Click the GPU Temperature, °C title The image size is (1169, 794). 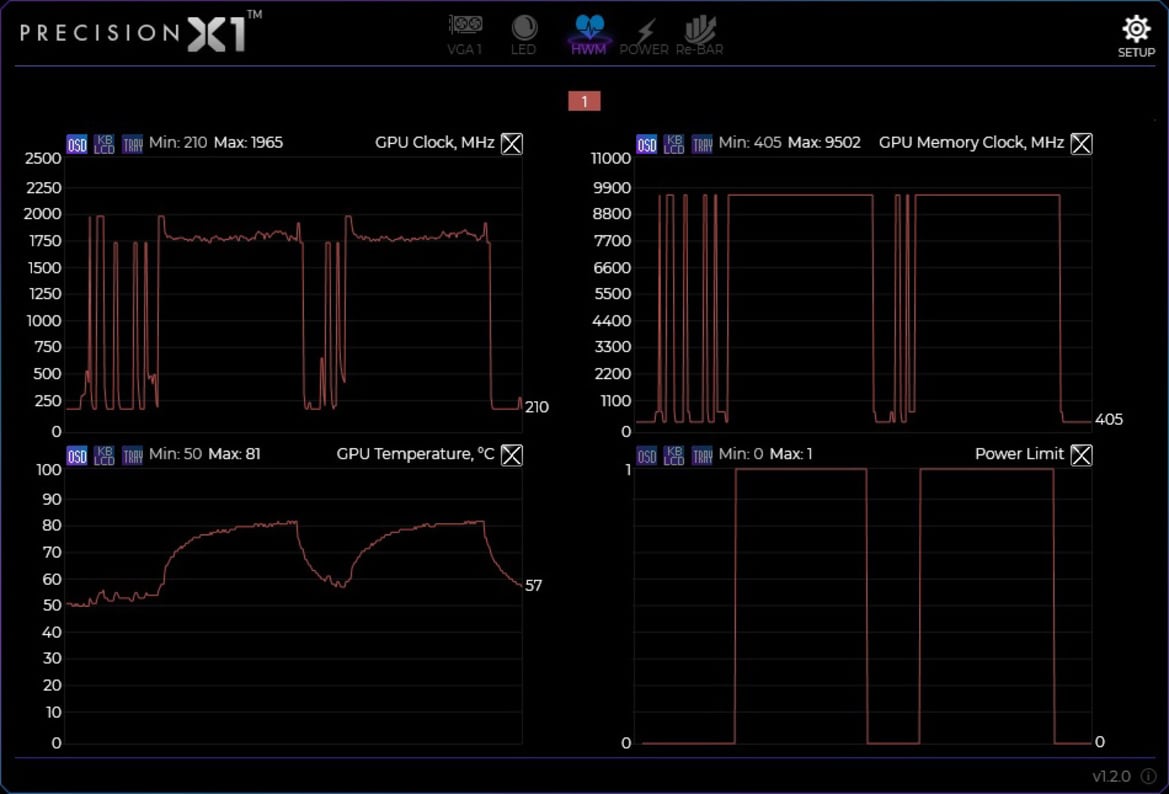[x=415, y=454]
